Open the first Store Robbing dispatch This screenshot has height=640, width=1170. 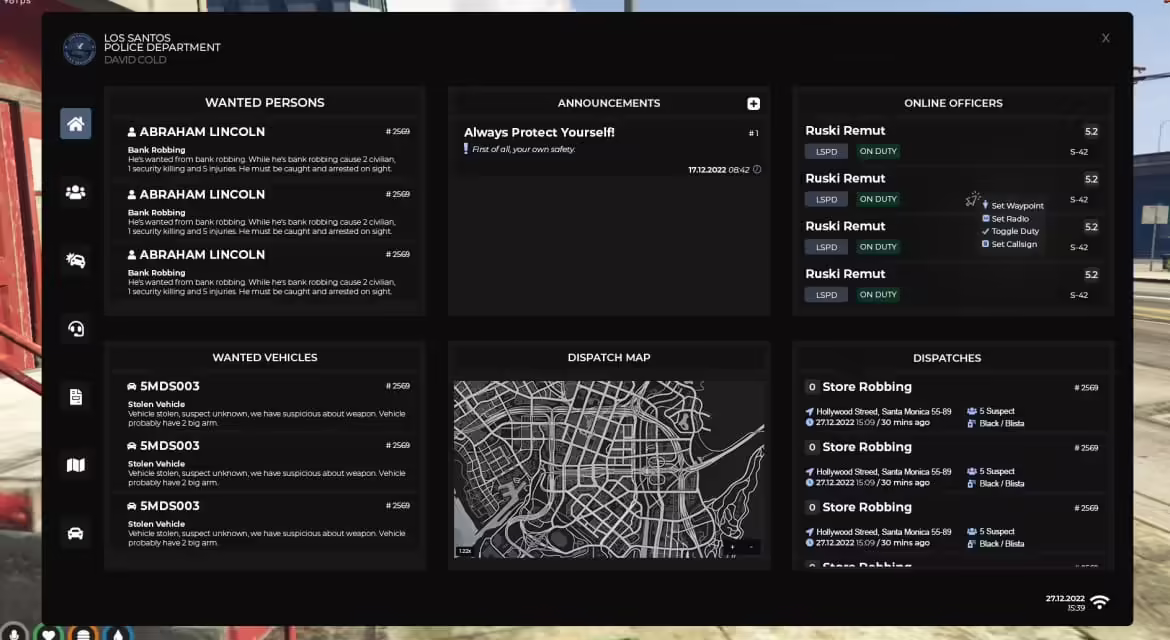click(x=866, y=387)
